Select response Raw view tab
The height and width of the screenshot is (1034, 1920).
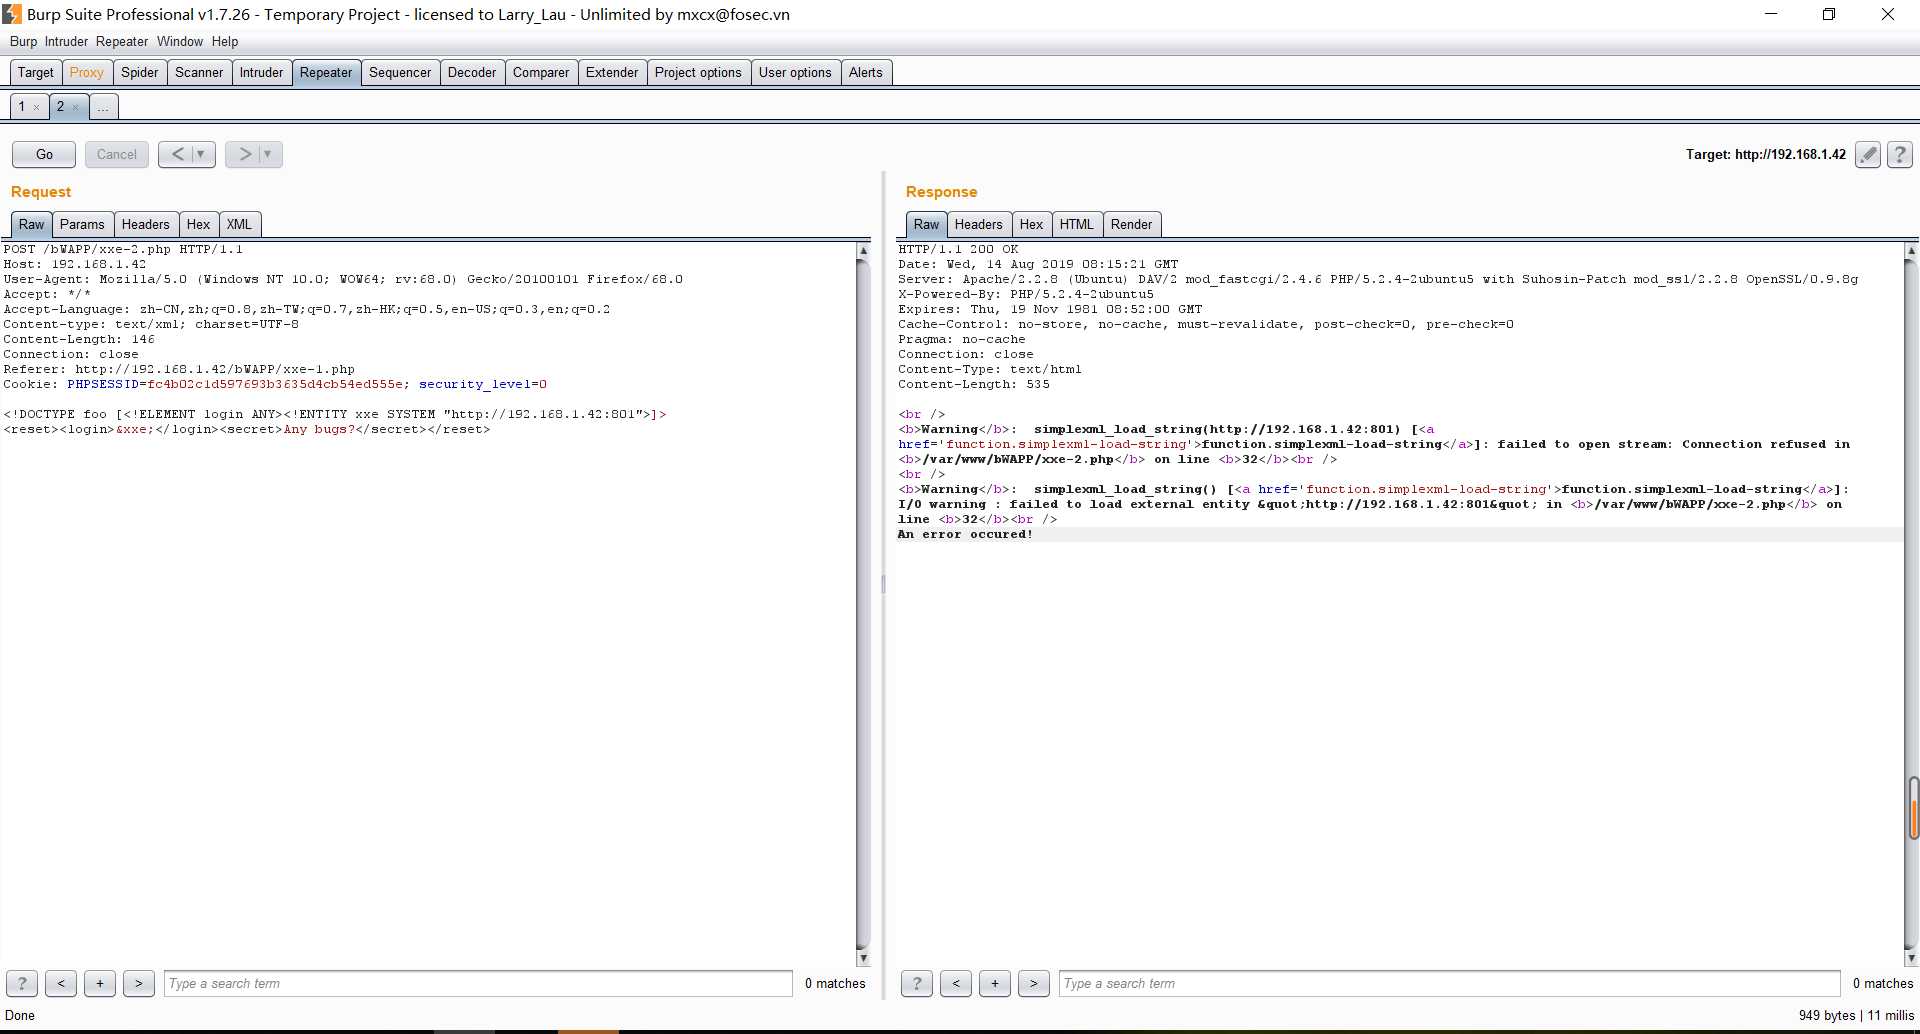927,224
